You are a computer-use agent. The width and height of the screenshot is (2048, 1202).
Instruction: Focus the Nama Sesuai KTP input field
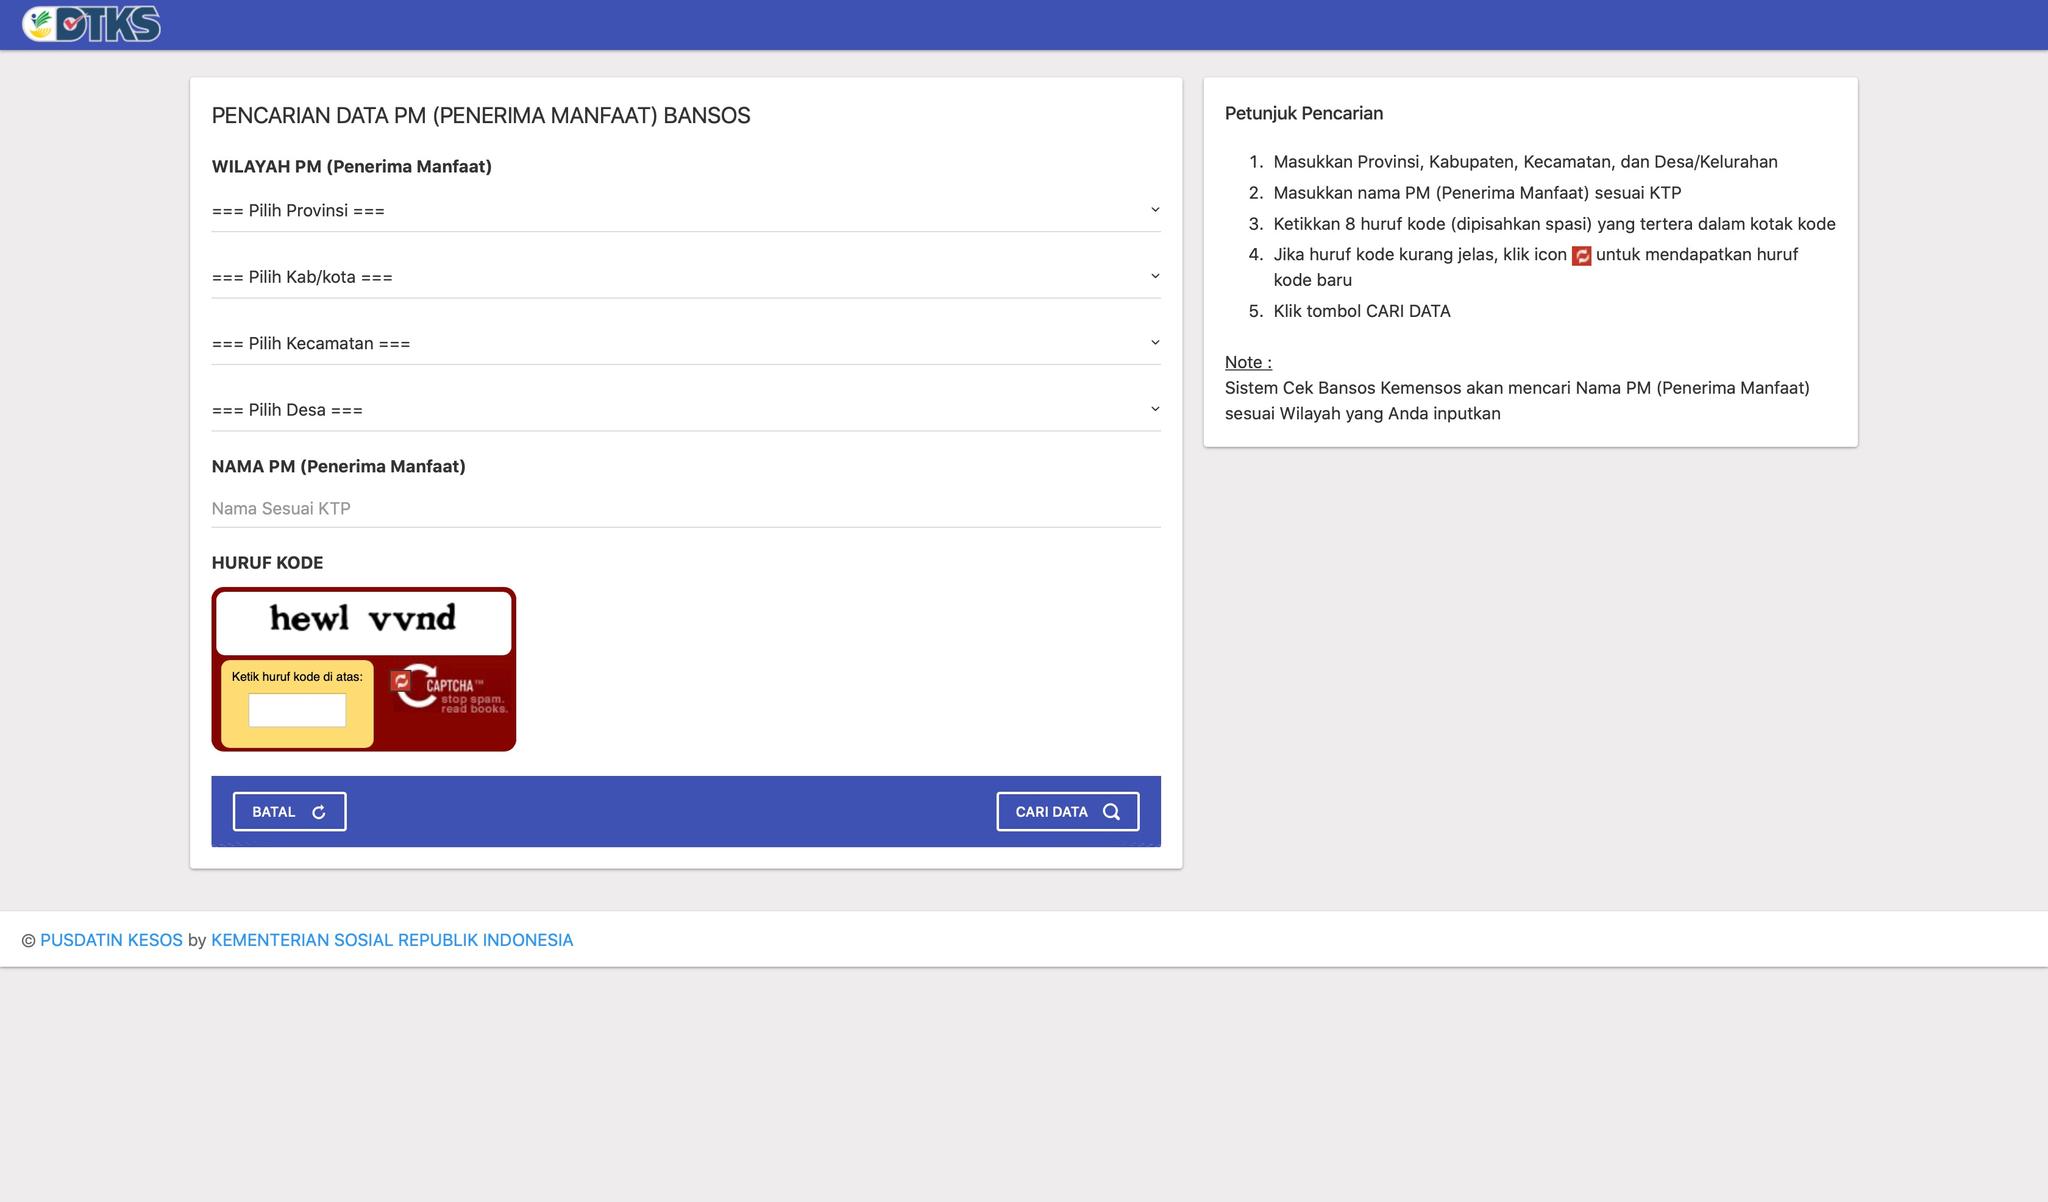point(686,509)
